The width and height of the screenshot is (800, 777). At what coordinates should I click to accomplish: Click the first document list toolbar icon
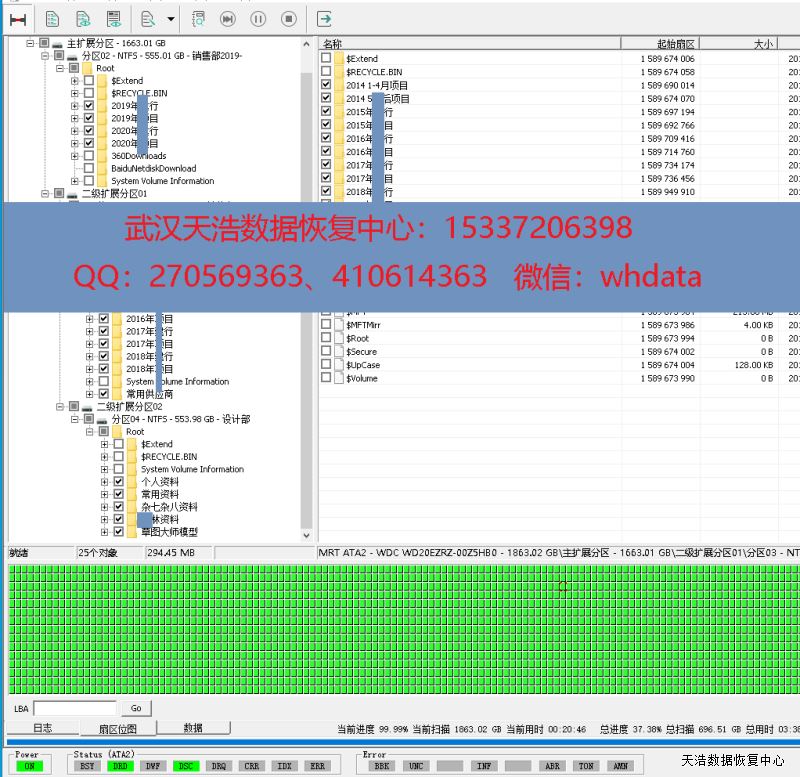(53, 18)
